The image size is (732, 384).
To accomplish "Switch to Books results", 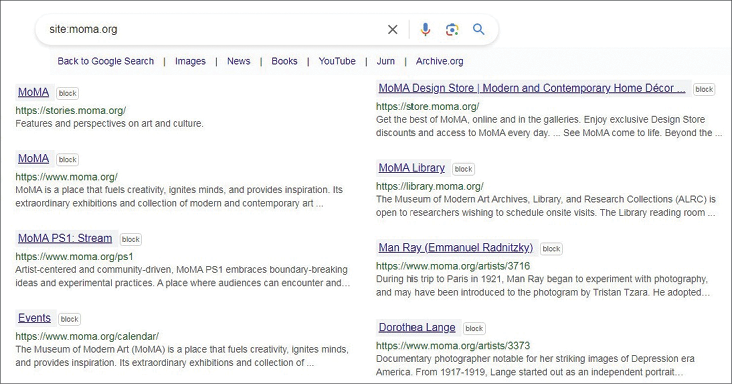I will pyautogui.click(x=284, y=61).
